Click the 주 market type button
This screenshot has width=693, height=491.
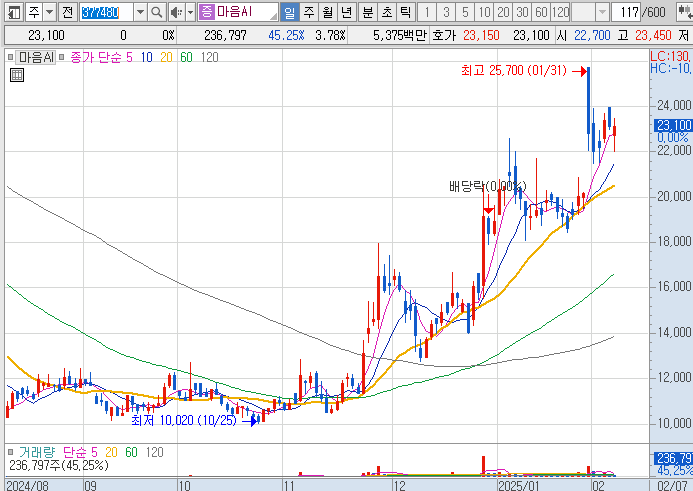tap(34, 12)
